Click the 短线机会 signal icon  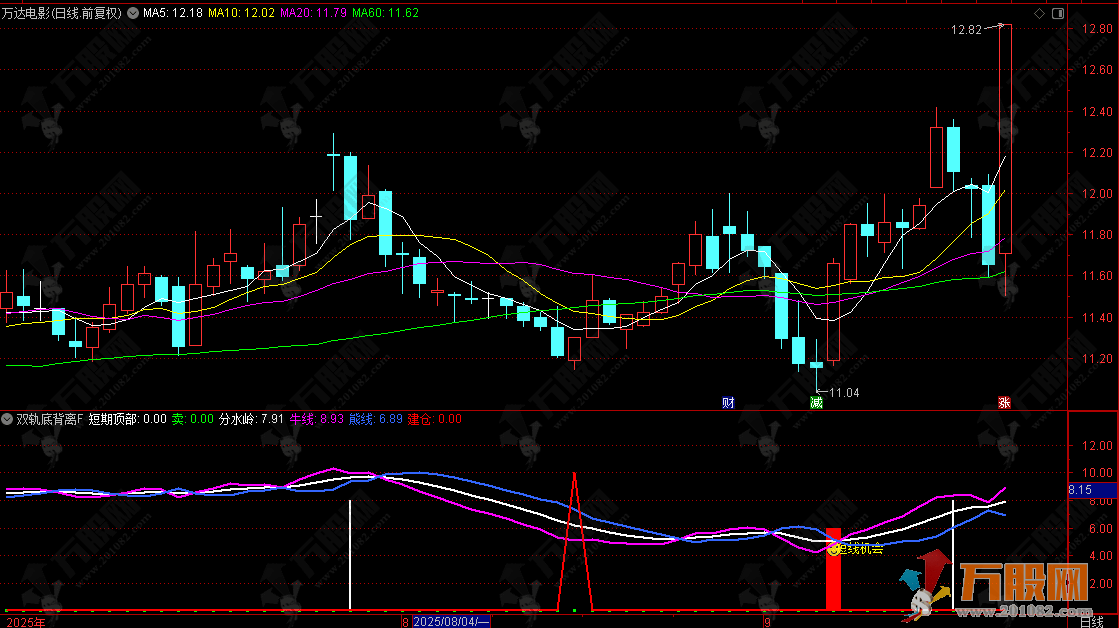click(x=833, y=549)
